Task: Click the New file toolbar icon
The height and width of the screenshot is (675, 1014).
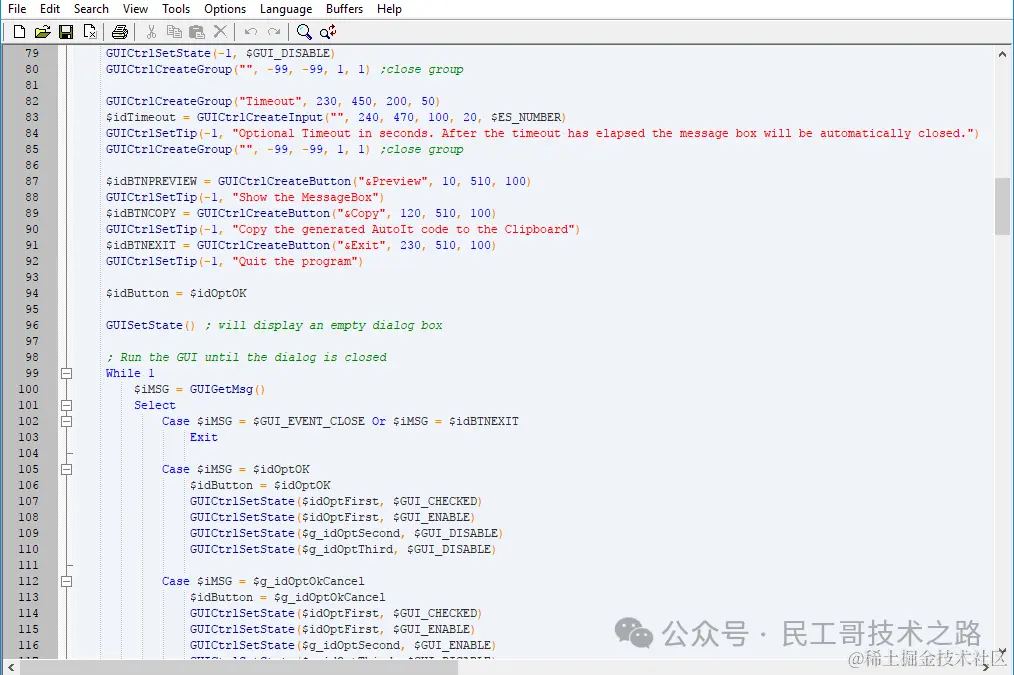Action: (x=19, y=31)
